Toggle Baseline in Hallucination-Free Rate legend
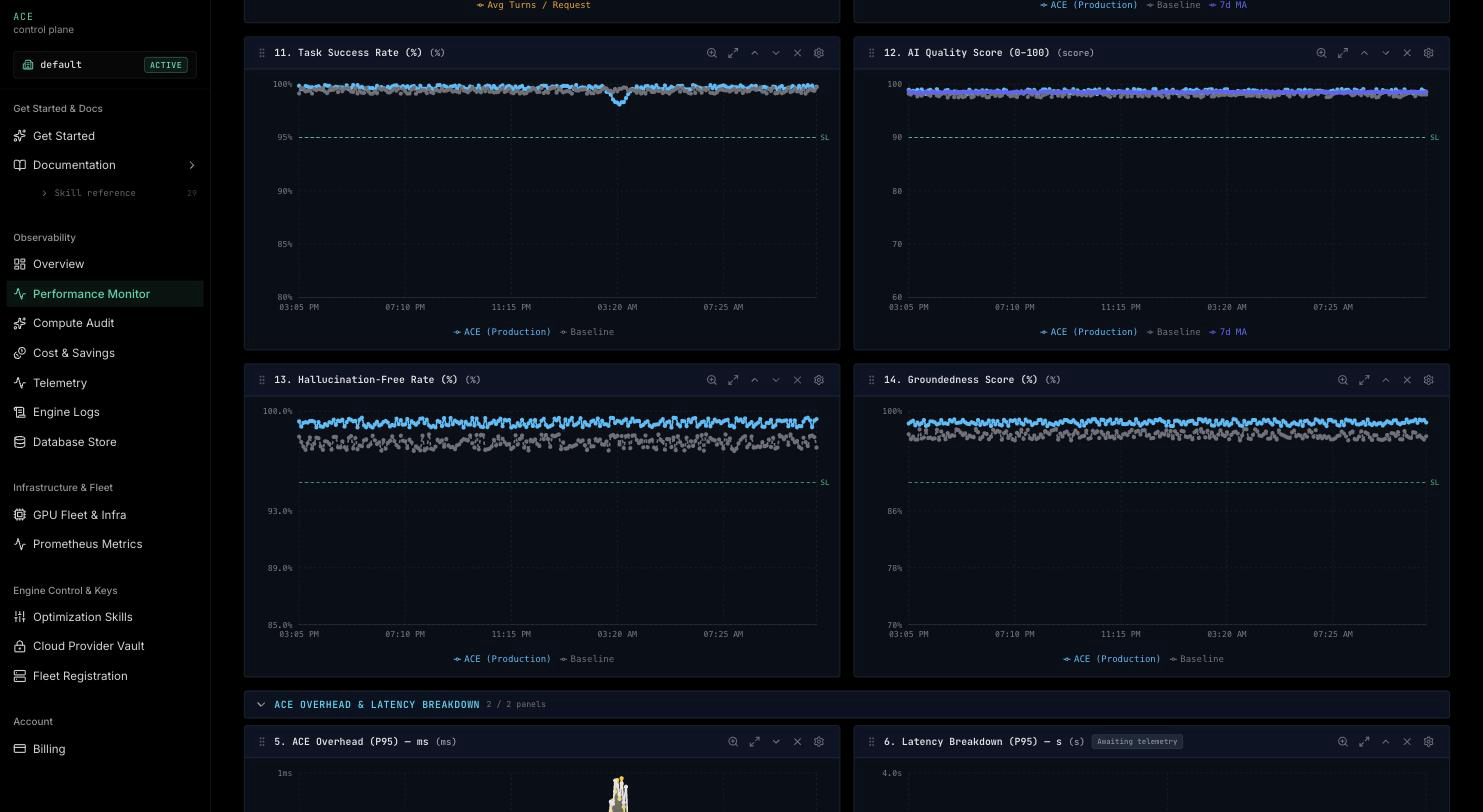This screenshot has width=1483, height=812. [587, 659]
